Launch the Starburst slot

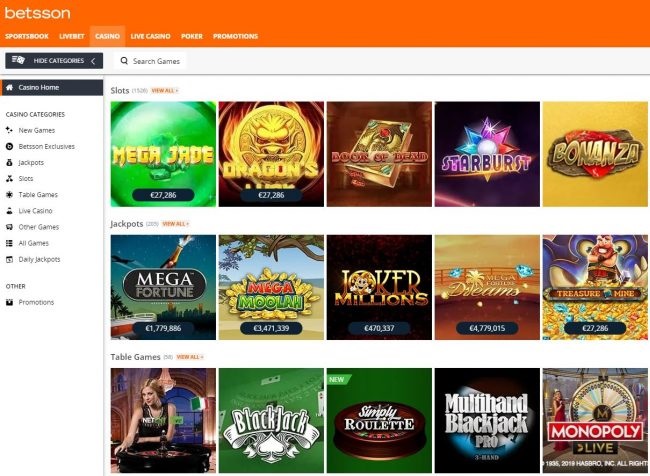tap(487, 154)
